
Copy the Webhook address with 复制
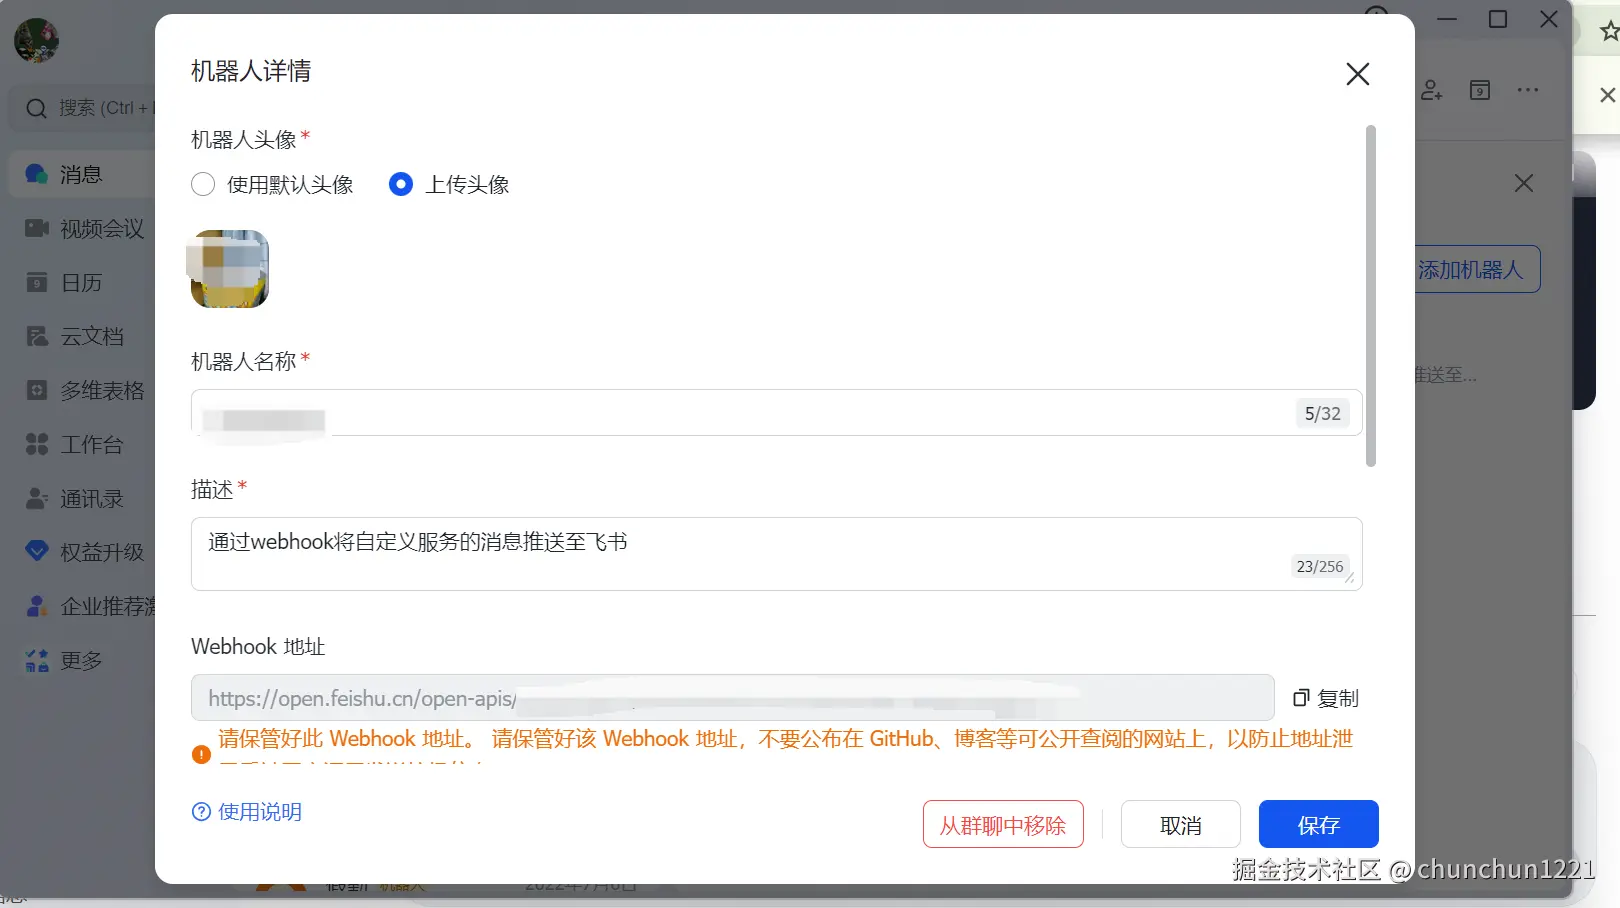[x=1326, y=698]
